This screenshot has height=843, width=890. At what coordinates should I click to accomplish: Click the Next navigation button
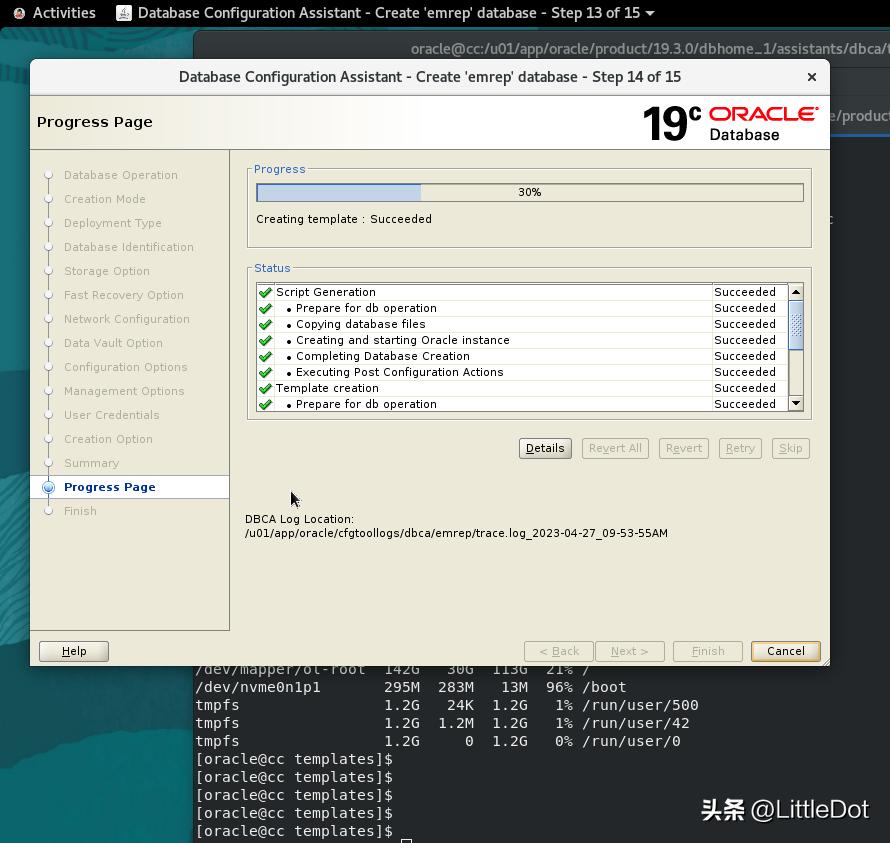629,651
